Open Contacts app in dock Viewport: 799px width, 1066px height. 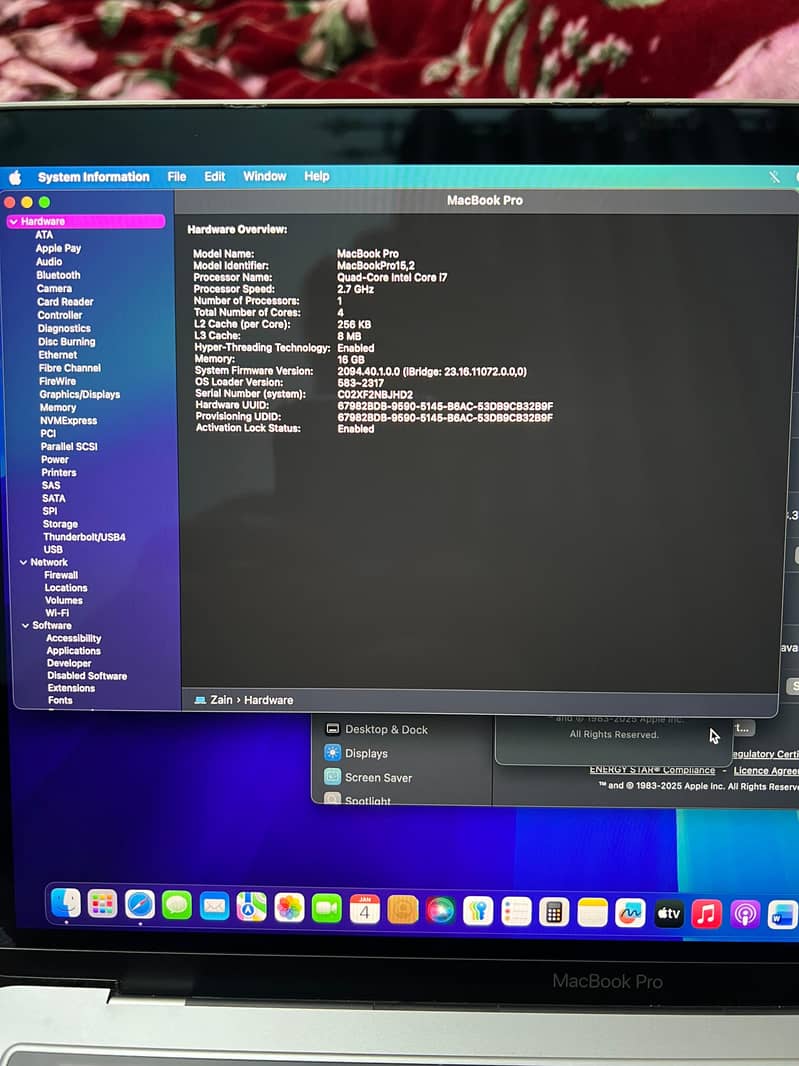click(x=403, y=910)
